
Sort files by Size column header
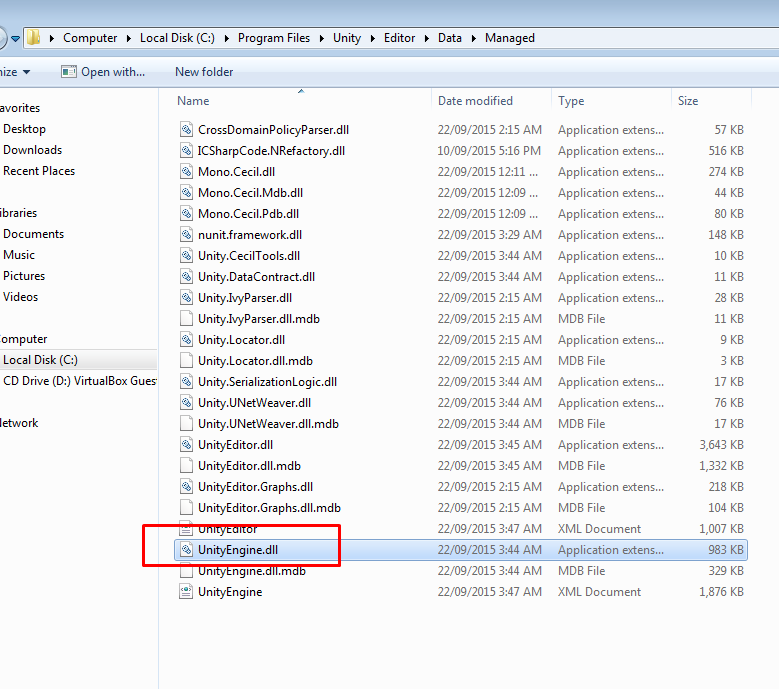pyautogui.click(x=688, y=101)
